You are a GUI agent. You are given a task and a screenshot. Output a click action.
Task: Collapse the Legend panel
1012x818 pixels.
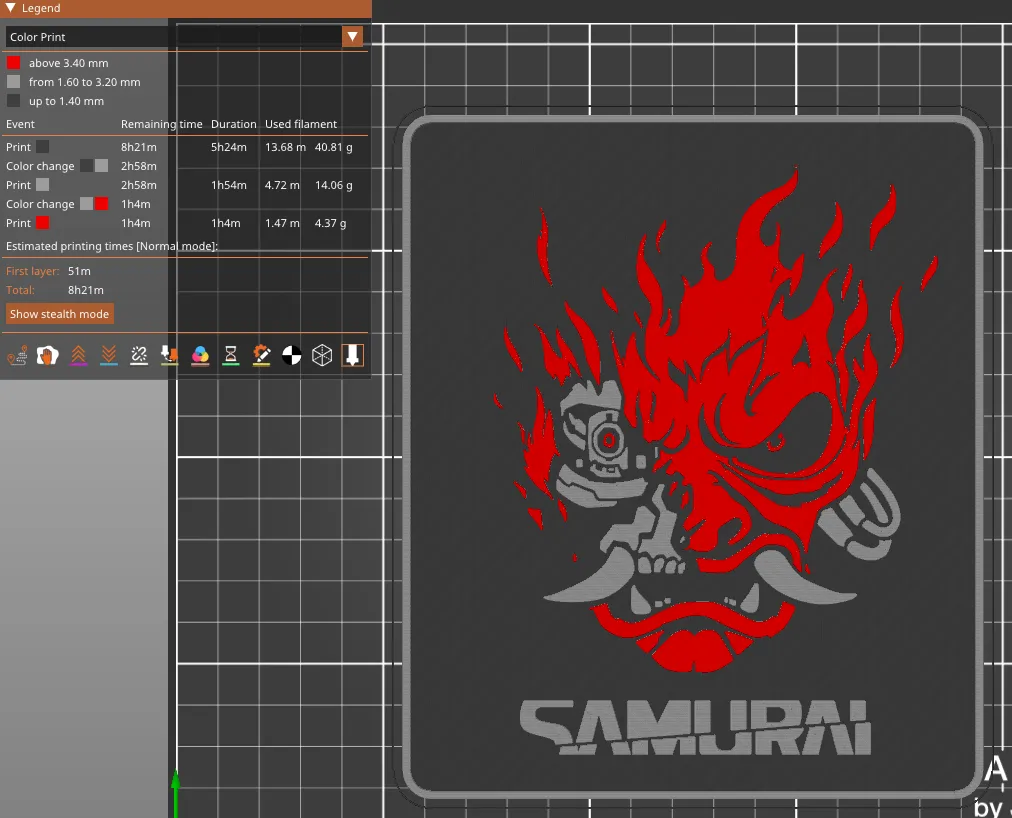pos(10,8)
